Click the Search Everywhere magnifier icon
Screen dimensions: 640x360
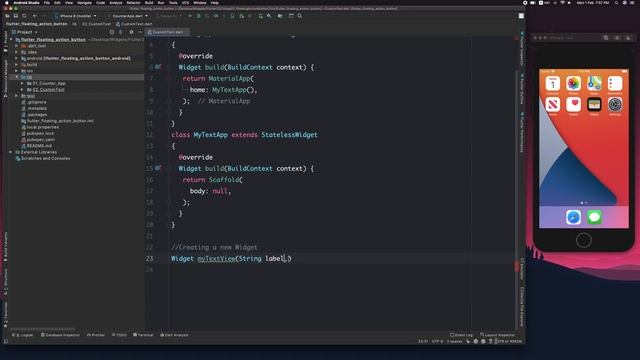pyautogui.click(x=300, y=16)
